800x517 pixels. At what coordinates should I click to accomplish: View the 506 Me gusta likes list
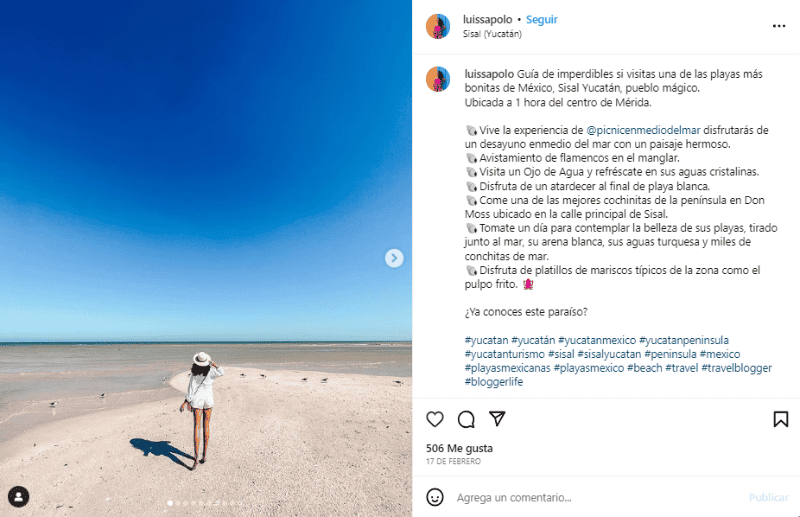pos(459,448)
